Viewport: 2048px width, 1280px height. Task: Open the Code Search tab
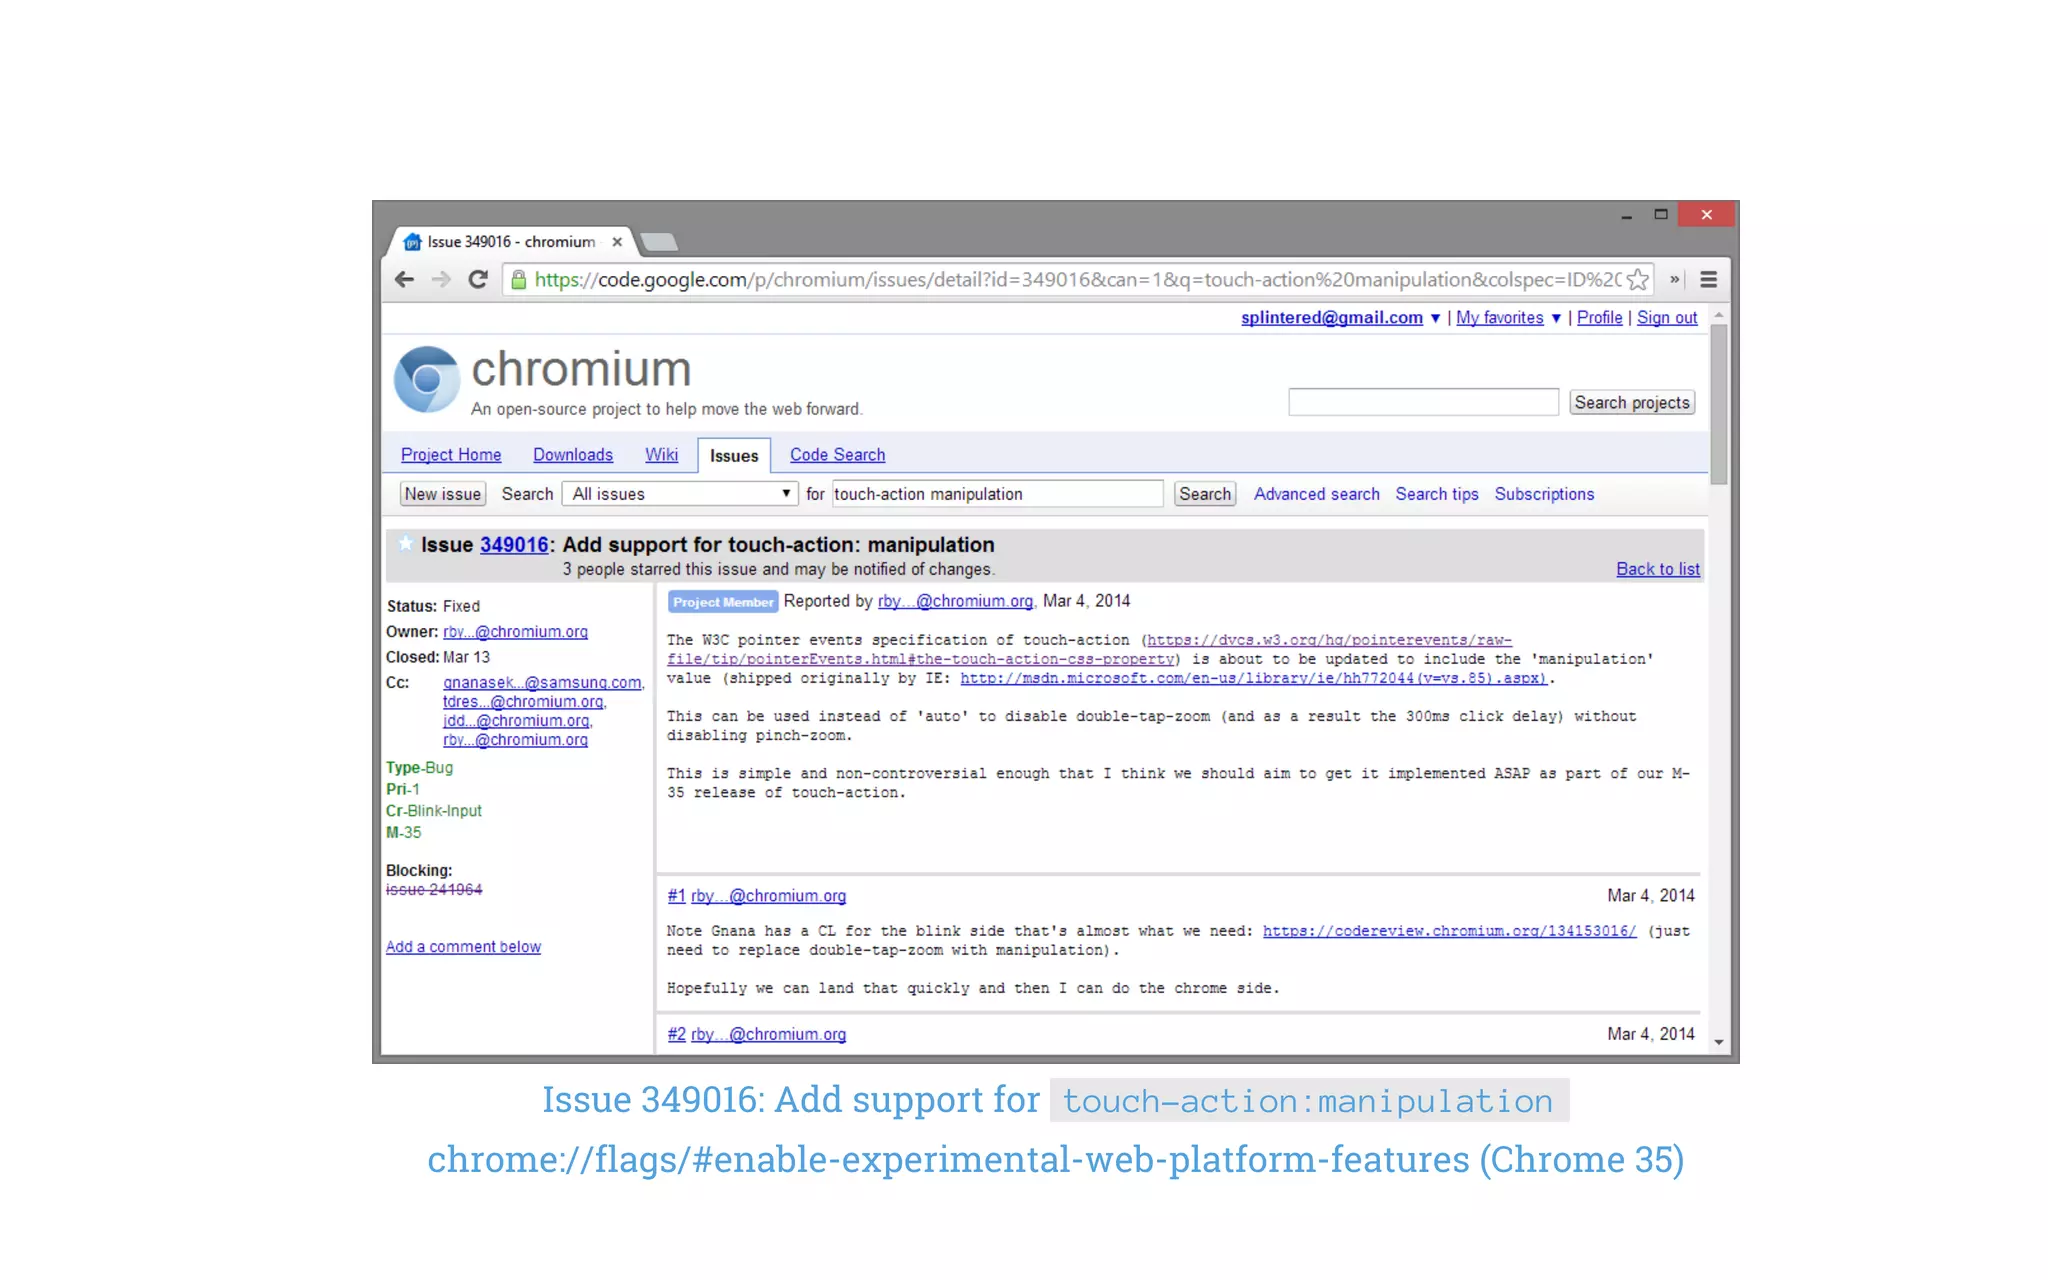point(838,455)
